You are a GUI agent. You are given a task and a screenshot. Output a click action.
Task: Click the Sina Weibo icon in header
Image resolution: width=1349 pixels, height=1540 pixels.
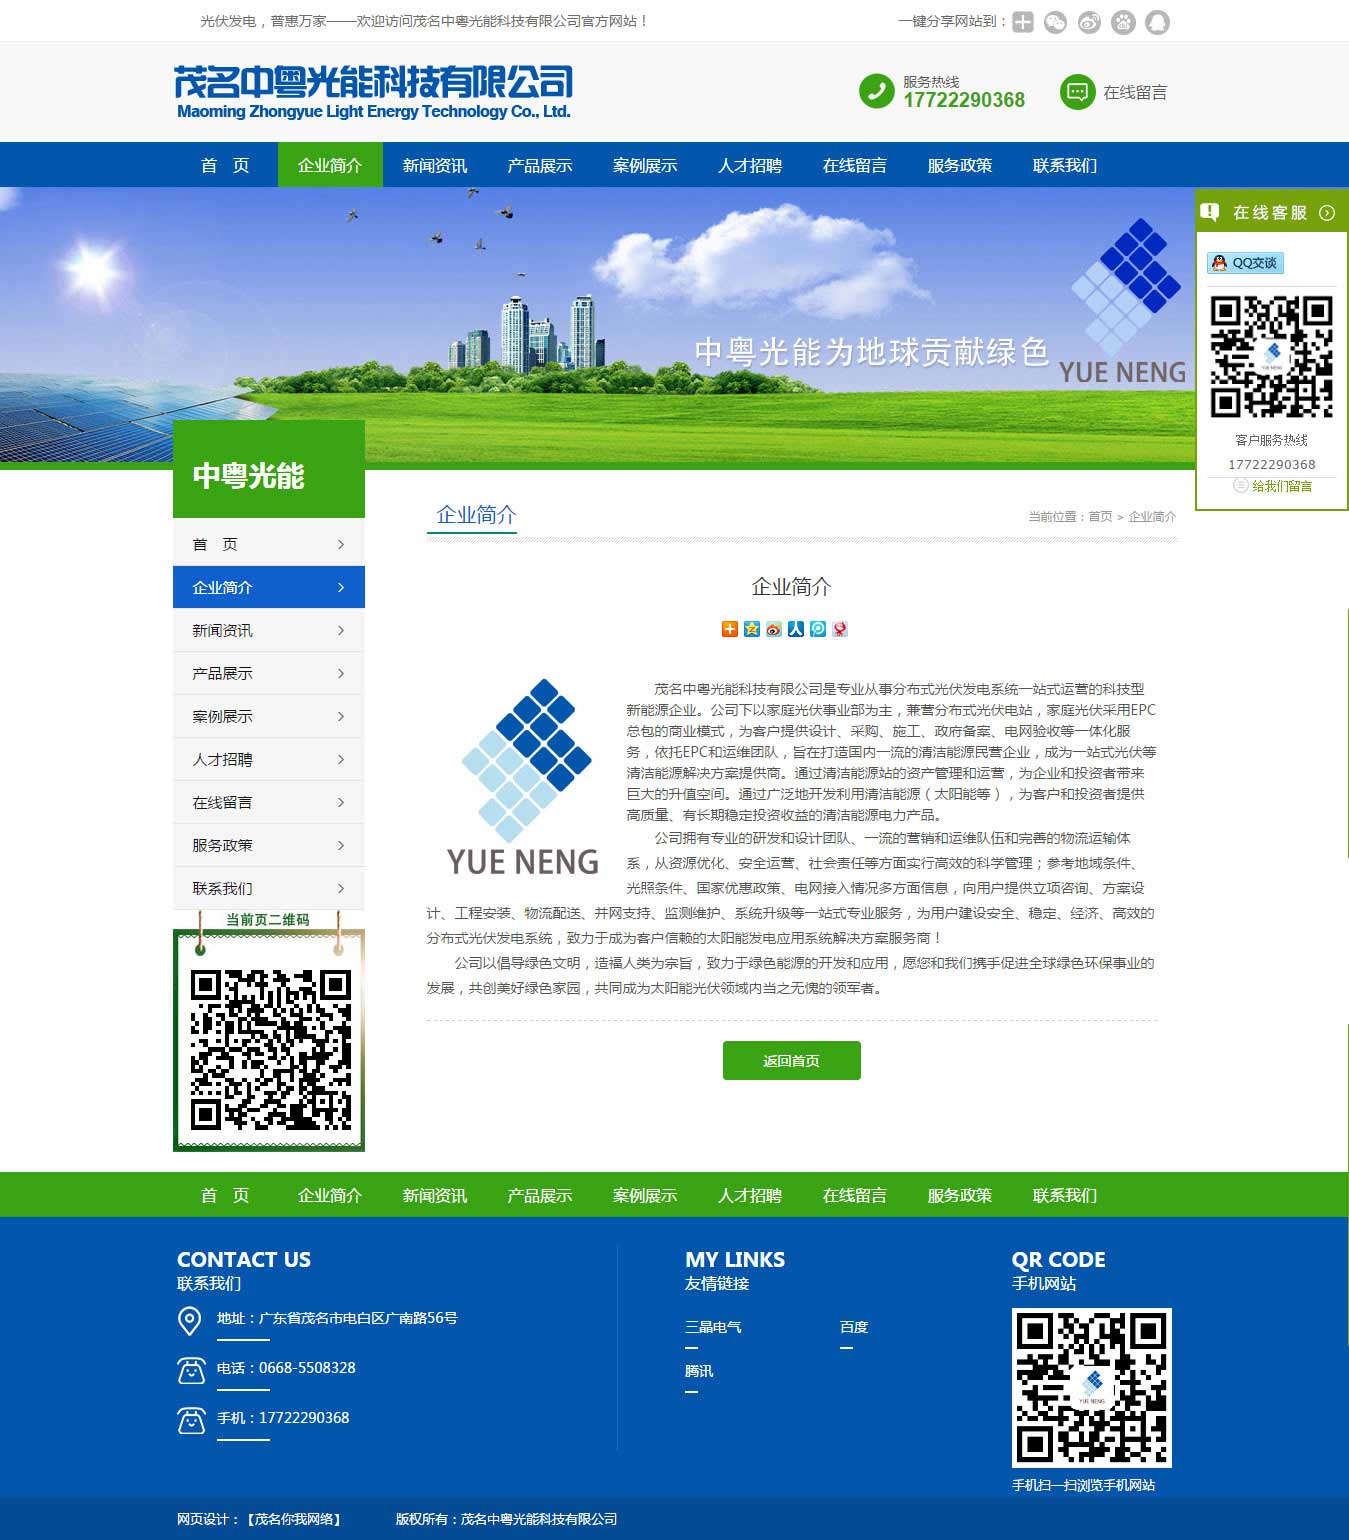pos(1090,22)
